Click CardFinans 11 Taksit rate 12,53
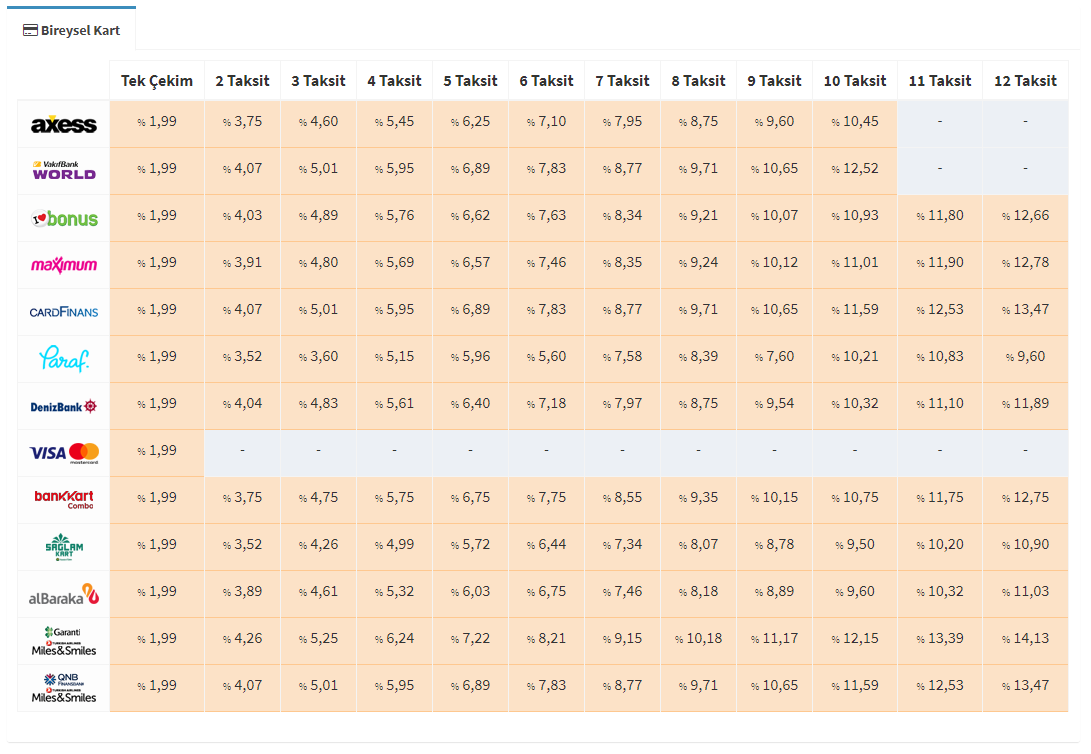The width and height of the screenshot is (1091, 754). (940, 310)
